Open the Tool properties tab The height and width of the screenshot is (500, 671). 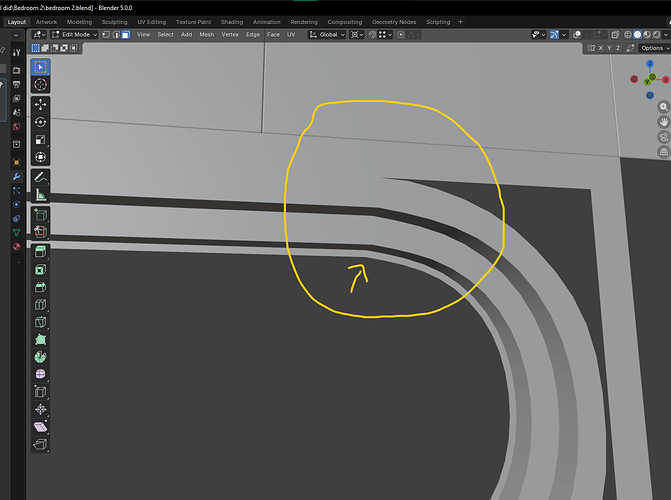coord(16,53)
